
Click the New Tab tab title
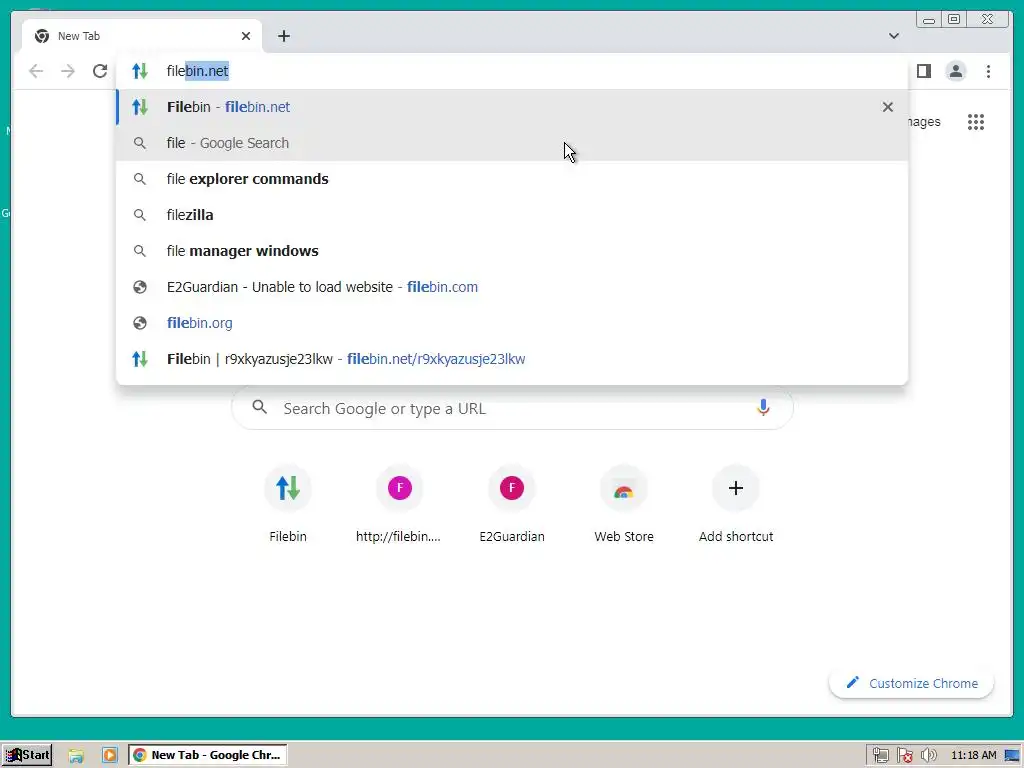[x=79, y=36]
